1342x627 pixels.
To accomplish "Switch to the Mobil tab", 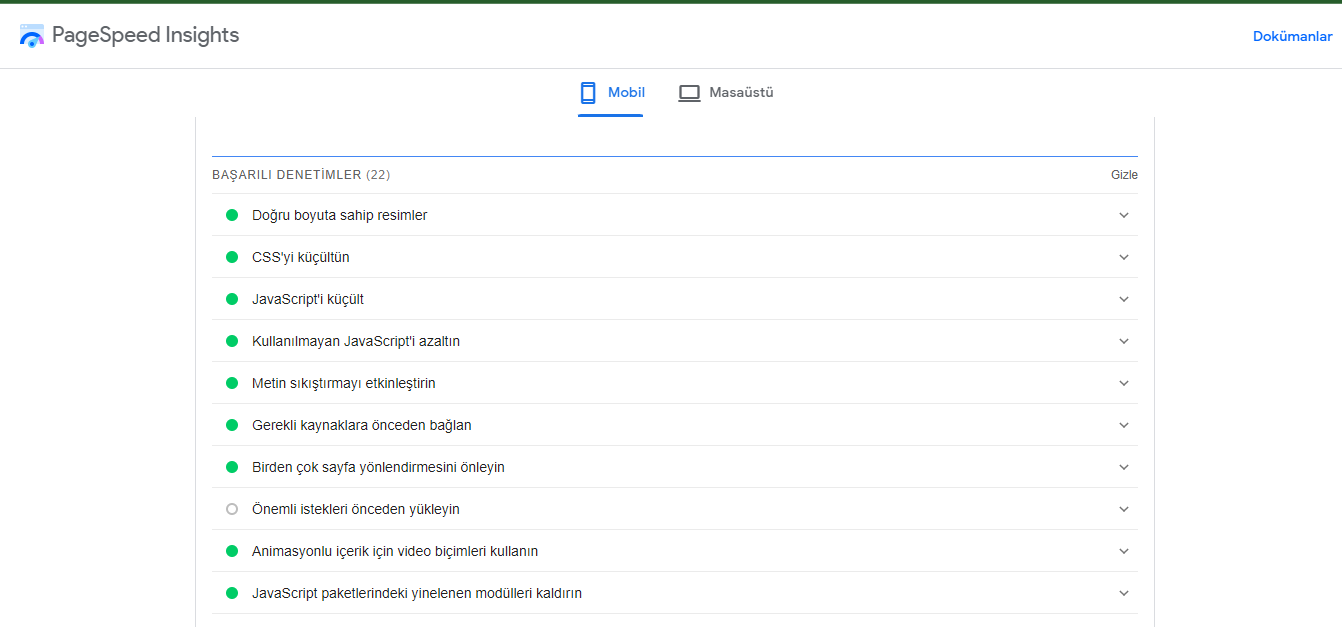I will [x=626, y=93].
